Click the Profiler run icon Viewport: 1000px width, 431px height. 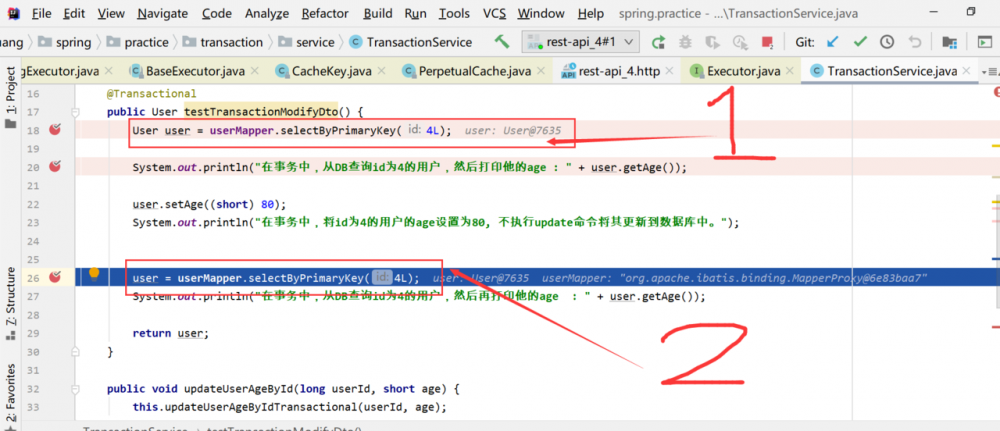click(740, 42)
